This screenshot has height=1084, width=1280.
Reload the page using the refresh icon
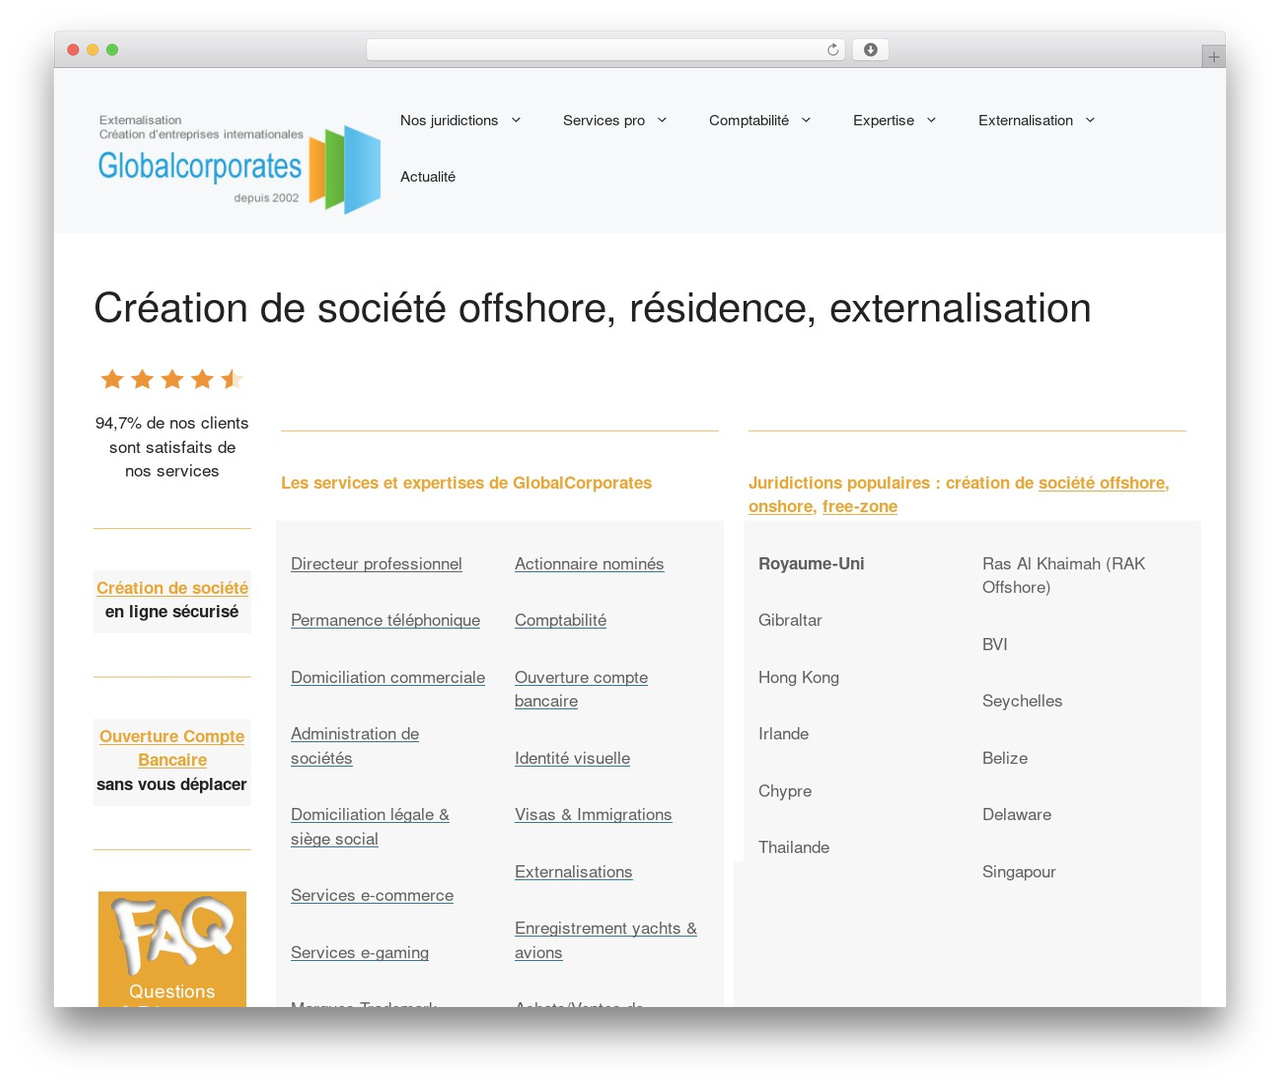833,50
